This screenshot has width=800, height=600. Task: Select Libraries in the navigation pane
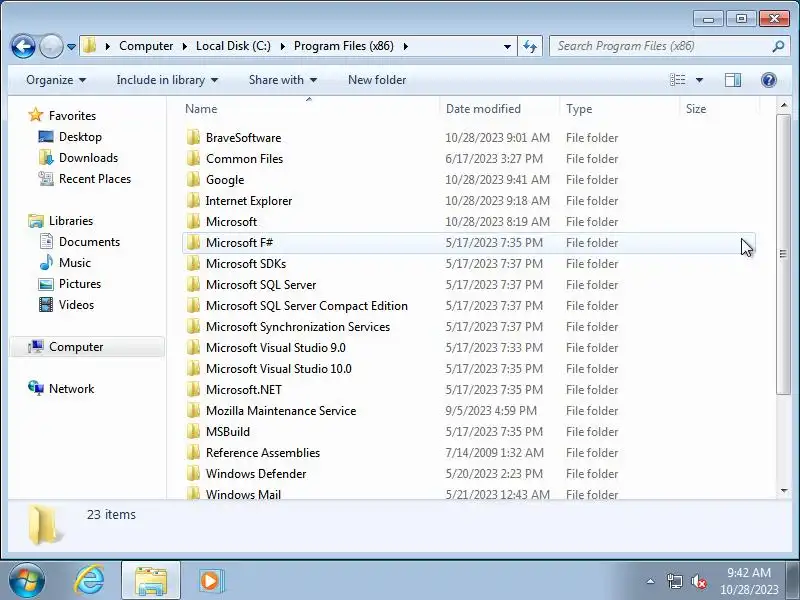[x=61, y=221]
